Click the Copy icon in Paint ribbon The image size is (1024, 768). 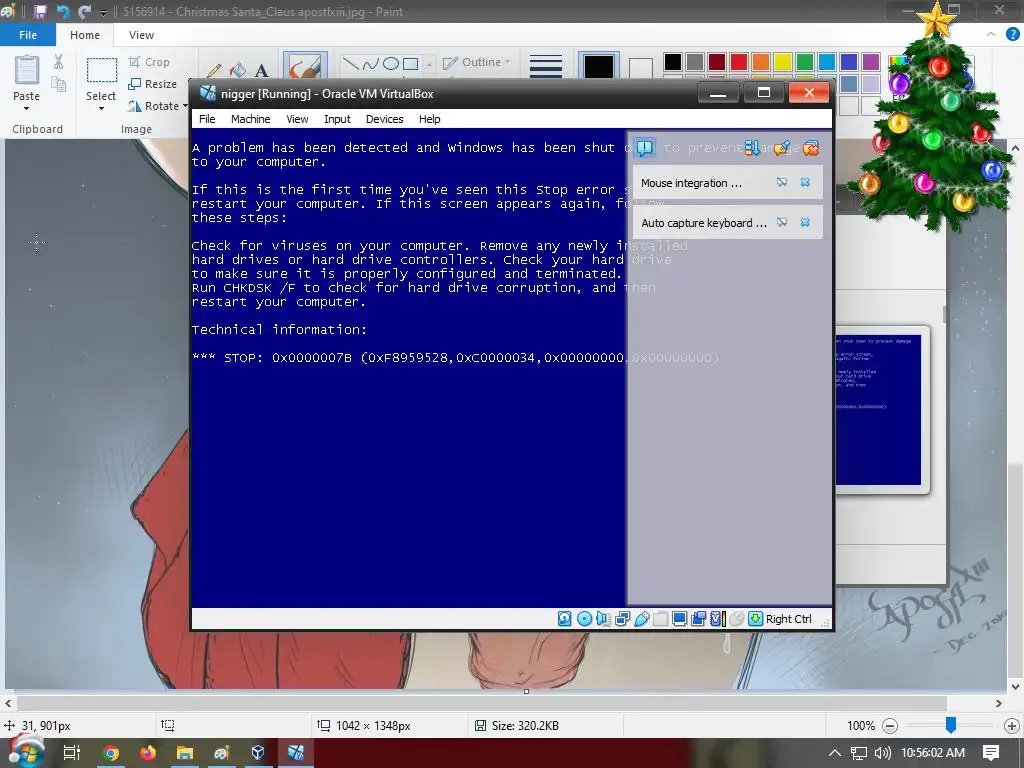(59, 84)
